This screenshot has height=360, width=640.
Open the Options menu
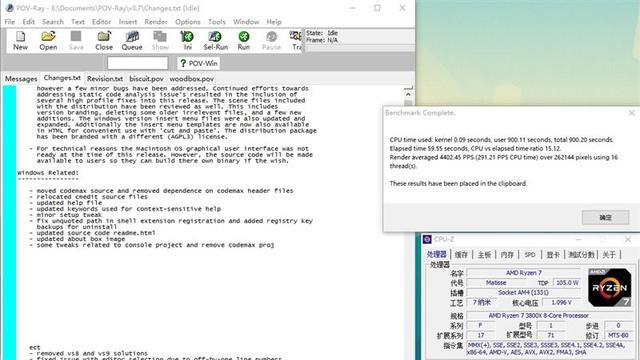click(x=188, y=22)
